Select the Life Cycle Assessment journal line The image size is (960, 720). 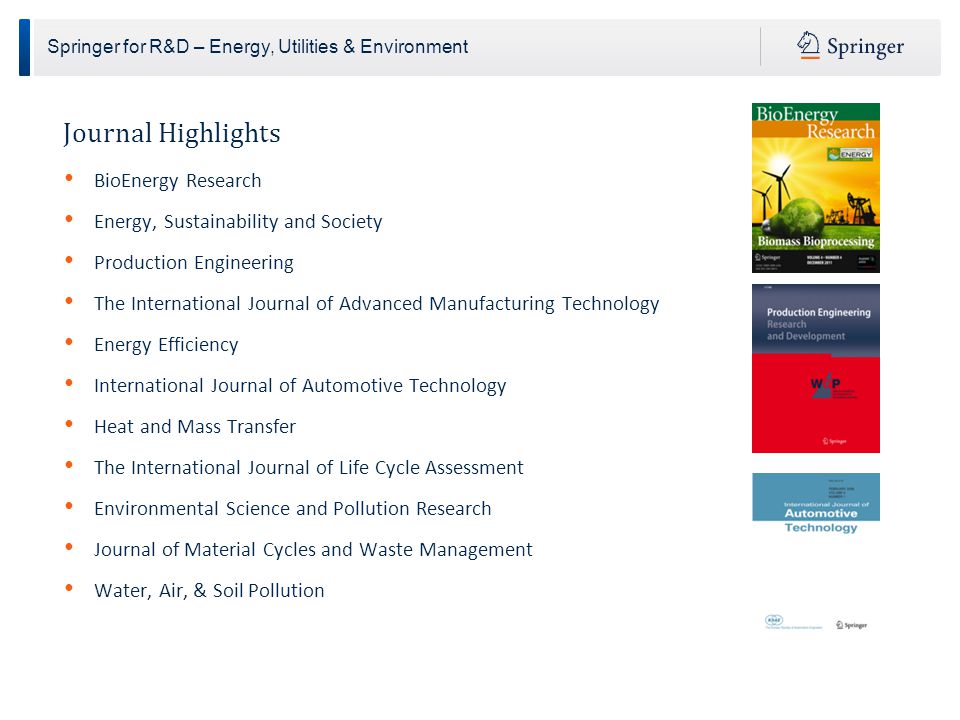pos(309,468)
